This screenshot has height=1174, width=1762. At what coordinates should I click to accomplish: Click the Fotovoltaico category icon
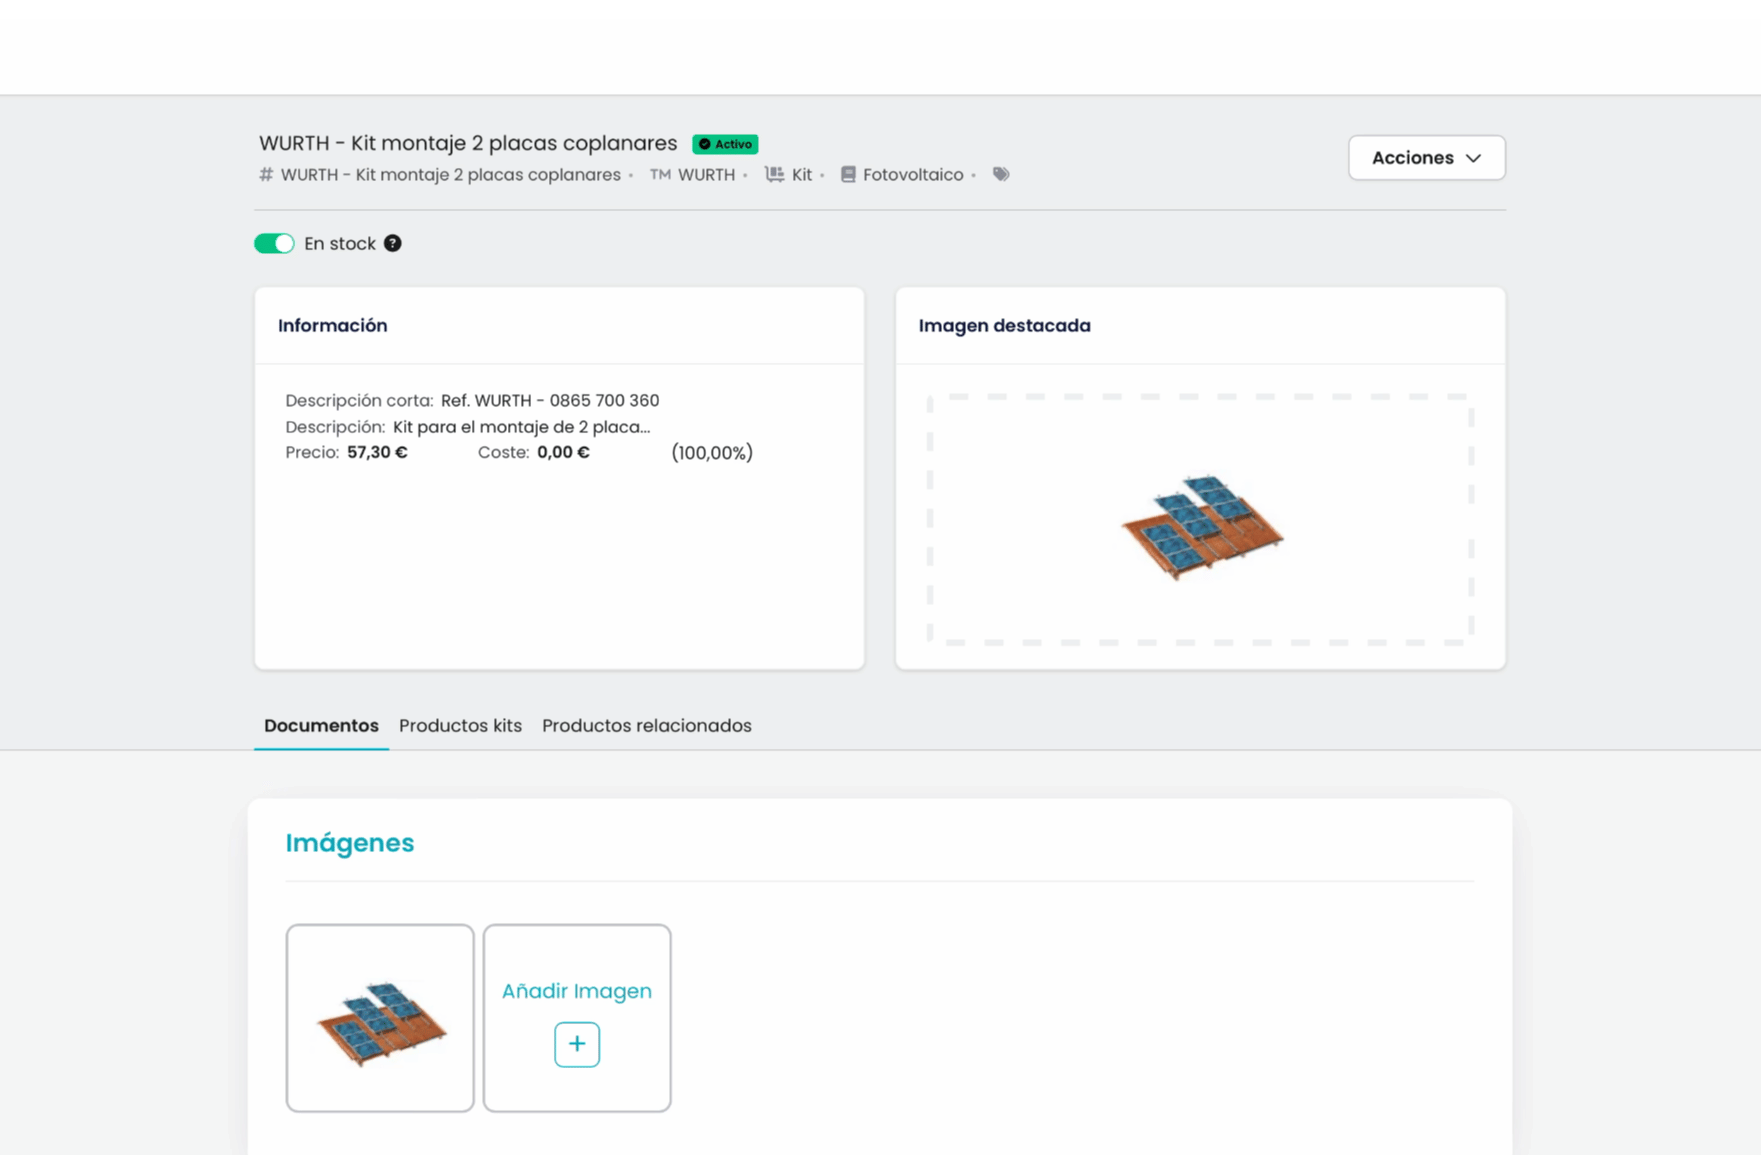point(848,174)
